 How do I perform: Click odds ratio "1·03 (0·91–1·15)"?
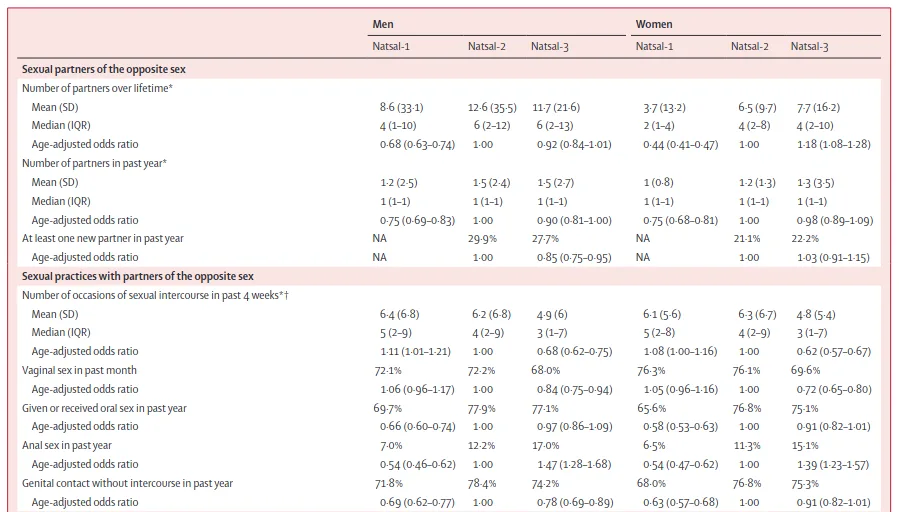click(x=833, y=257)
